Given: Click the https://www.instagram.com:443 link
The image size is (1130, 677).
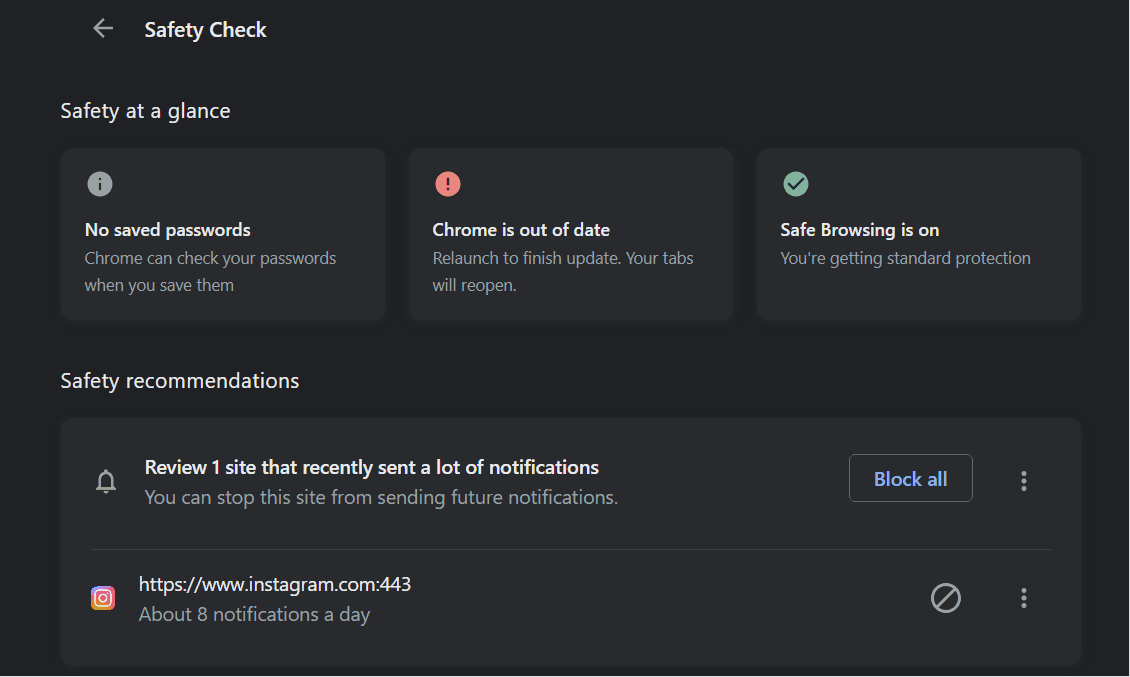Looking at the screenshot, I should tap(275, 584).
